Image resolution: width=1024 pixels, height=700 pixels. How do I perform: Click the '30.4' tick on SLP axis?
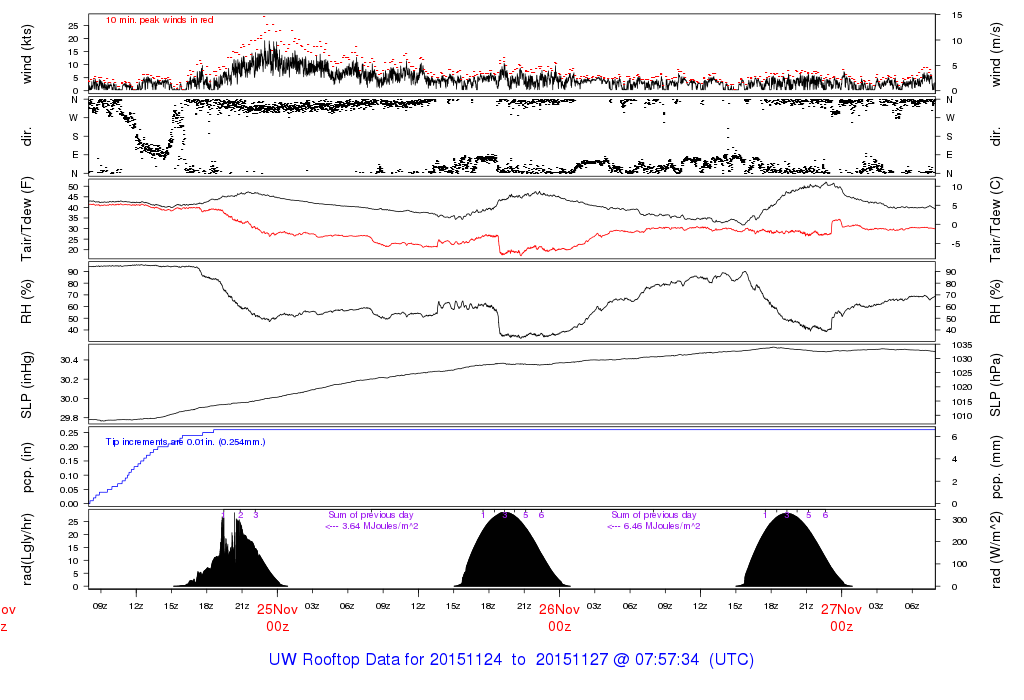coord(69,360)
